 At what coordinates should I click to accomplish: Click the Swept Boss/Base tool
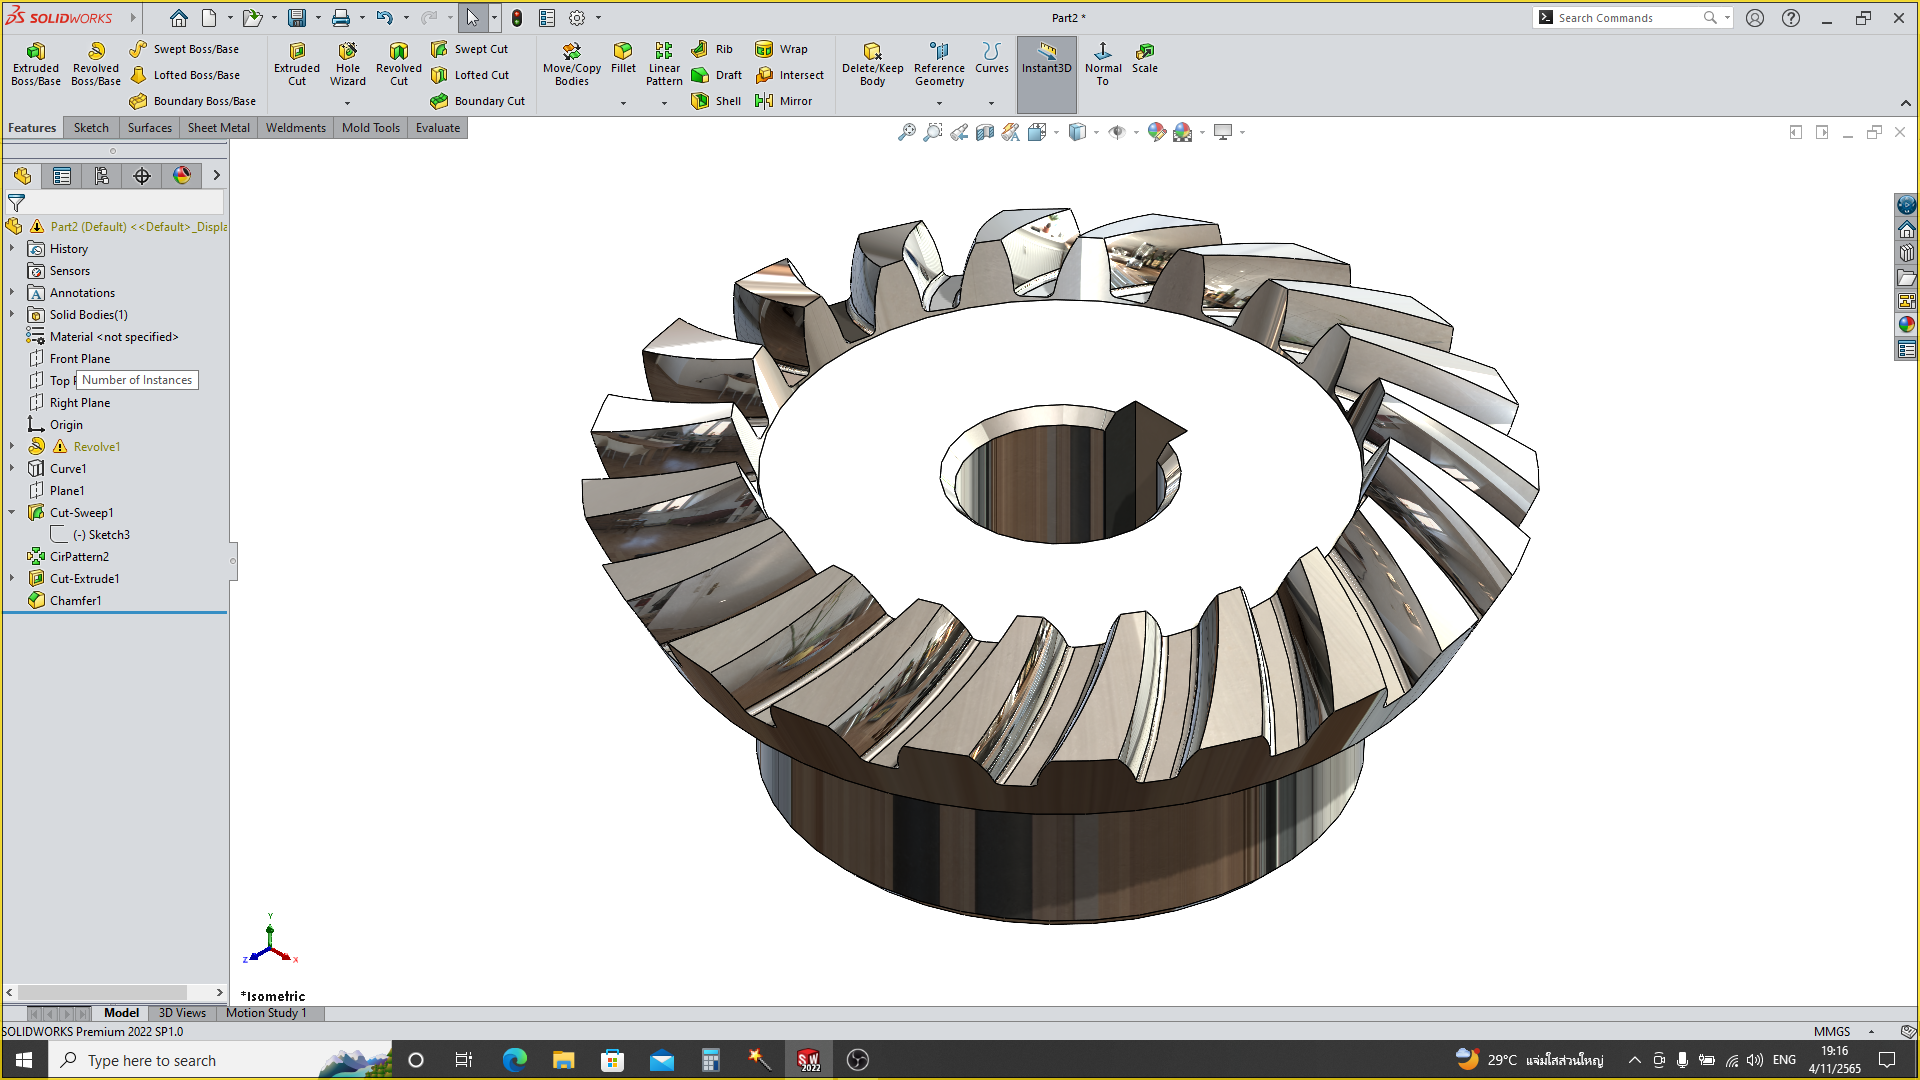click(185, 49)
